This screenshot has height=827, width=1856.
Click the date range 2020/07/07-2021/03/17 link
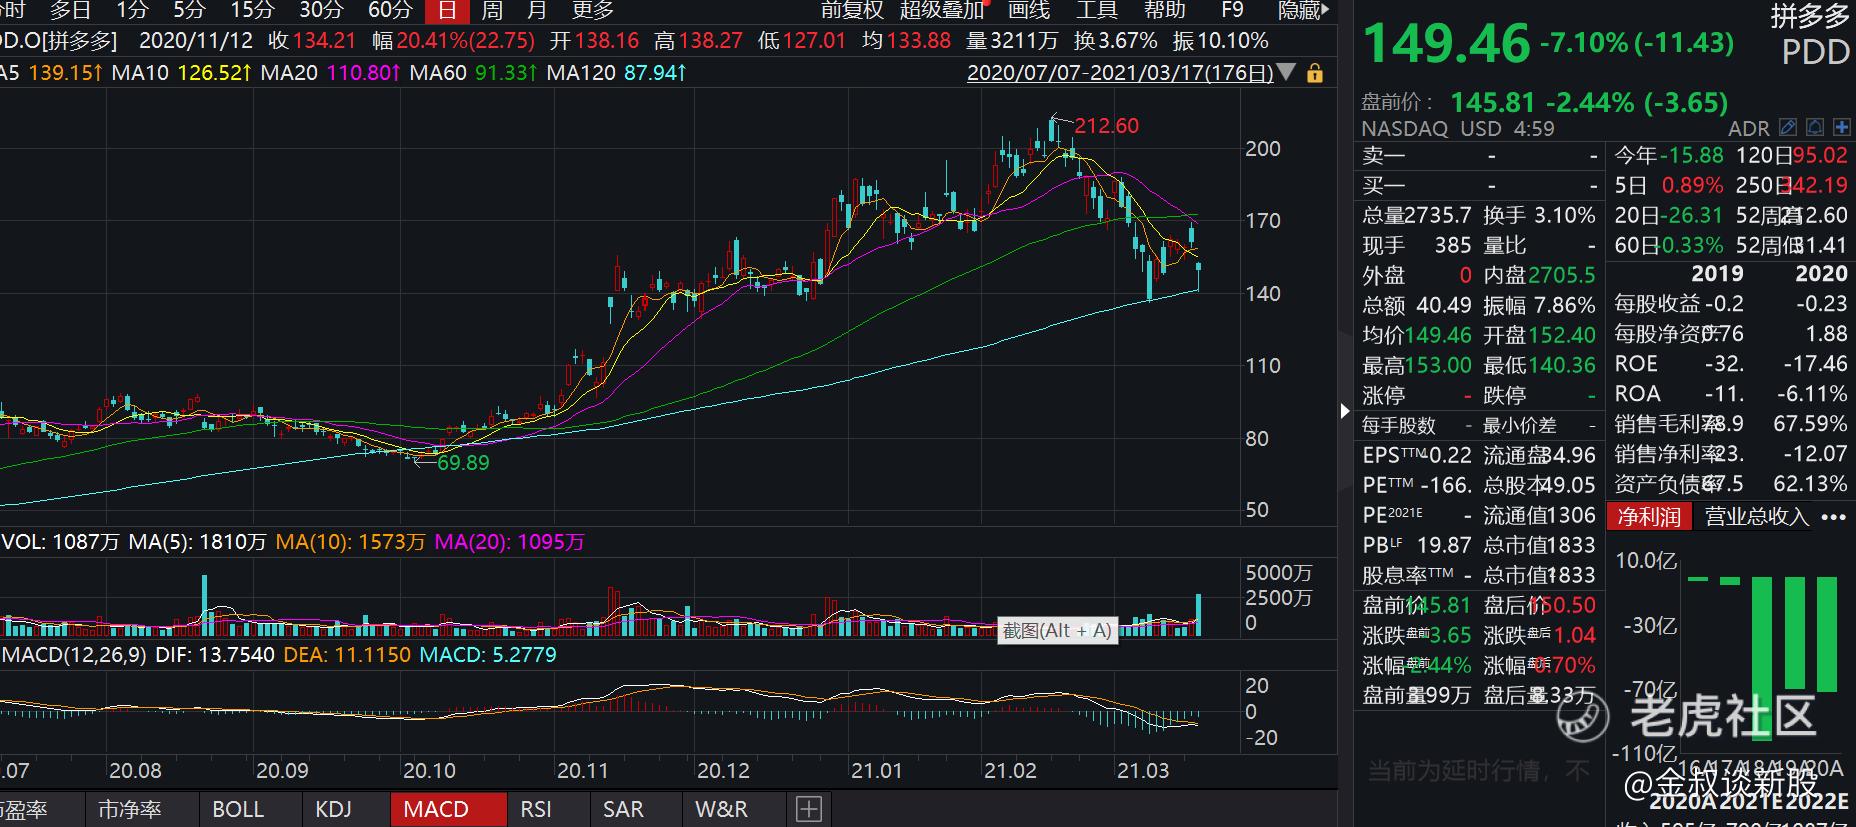(x=1120, y=73)
